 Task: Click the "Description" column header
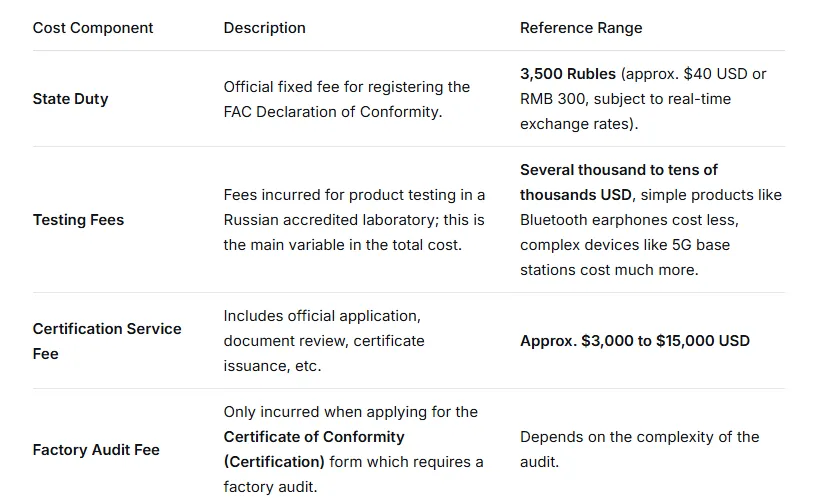[265, 28]
